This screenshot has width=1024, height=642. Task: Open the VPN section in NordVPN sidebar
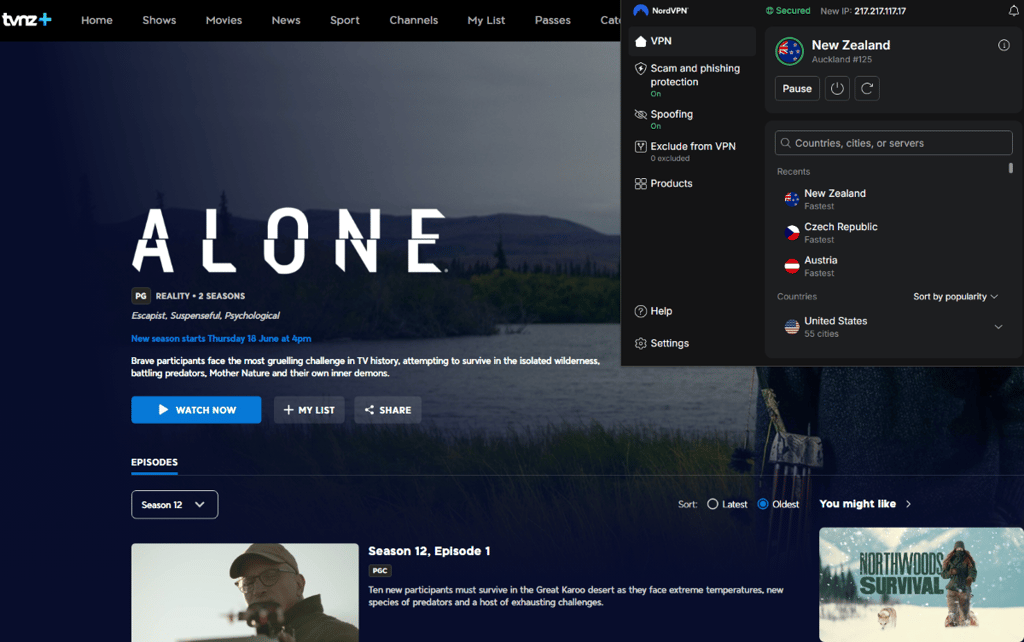pos(692,41)
